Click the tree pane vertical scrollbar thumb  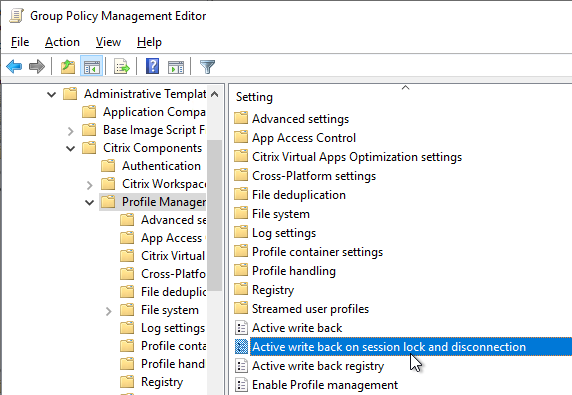coord(215,215)
